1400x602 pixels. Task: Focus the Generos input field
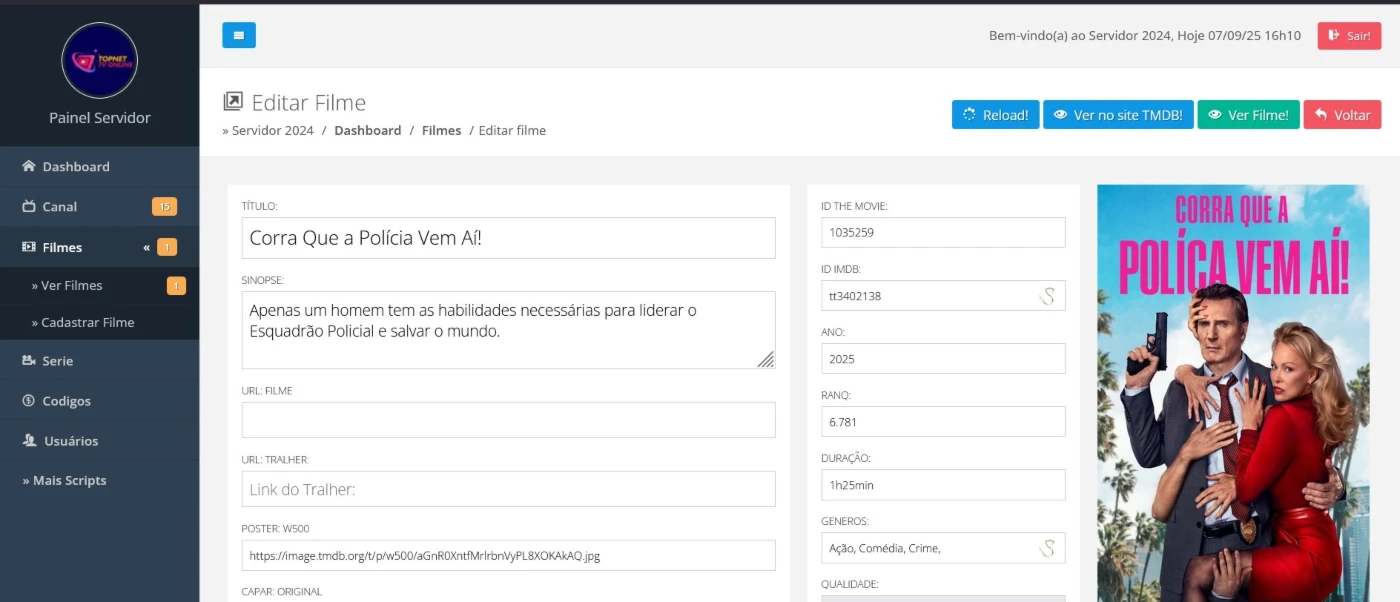(943, 548)
